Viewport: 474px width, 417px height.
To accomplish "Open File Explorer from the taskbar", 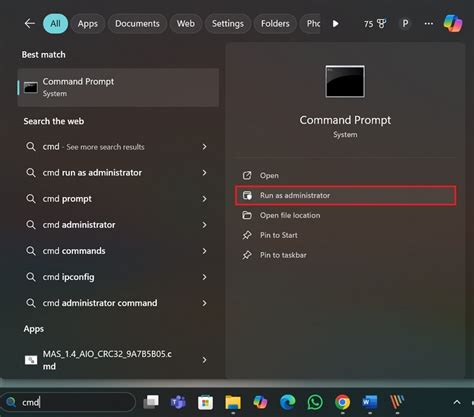I will [233, 402].
